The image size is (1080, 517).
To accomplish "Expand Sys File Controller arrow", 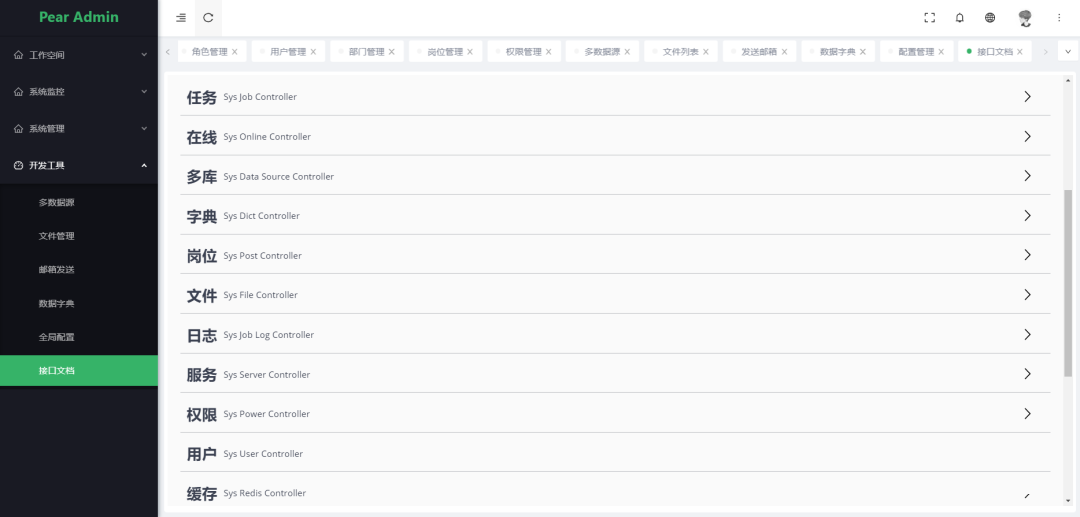I will point(1028,295).
